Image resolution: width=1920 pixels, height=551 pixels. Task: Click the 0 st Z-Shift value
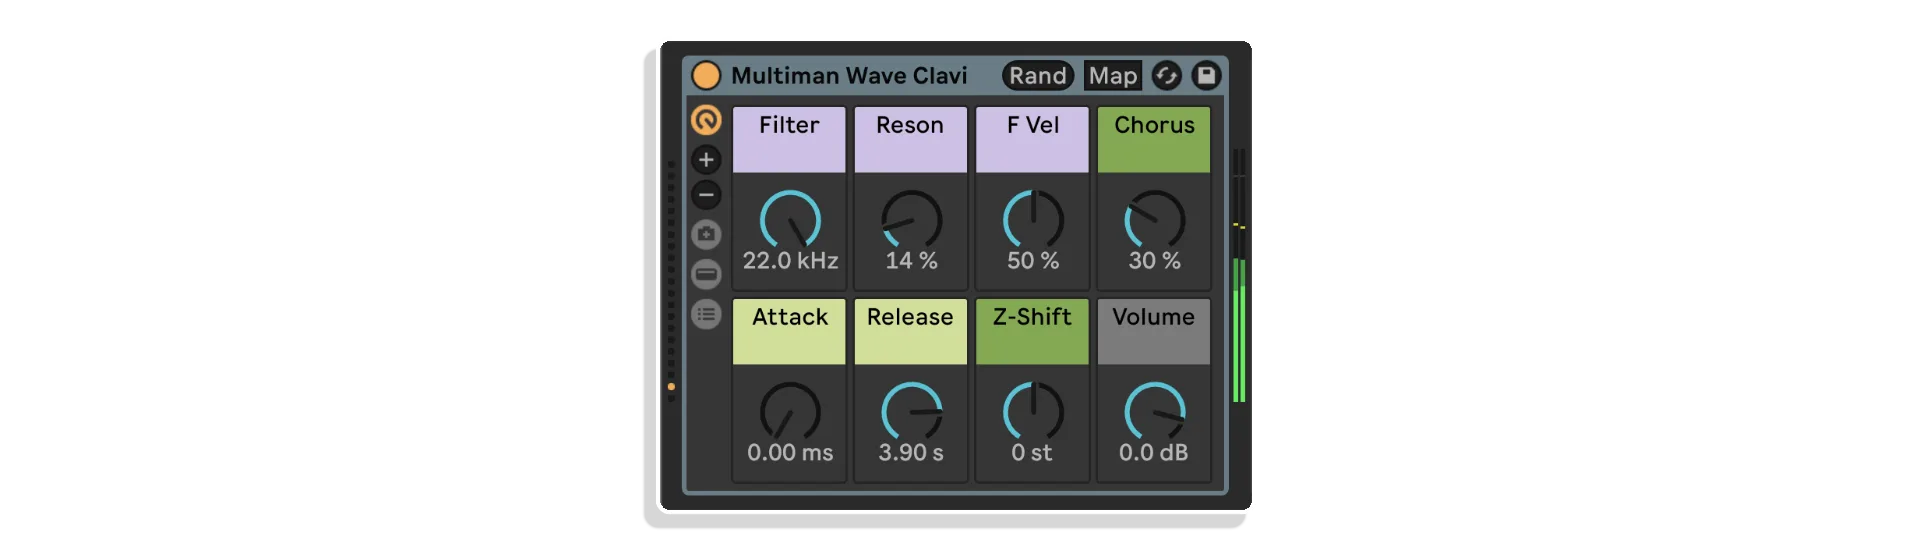coord(1032,453)
